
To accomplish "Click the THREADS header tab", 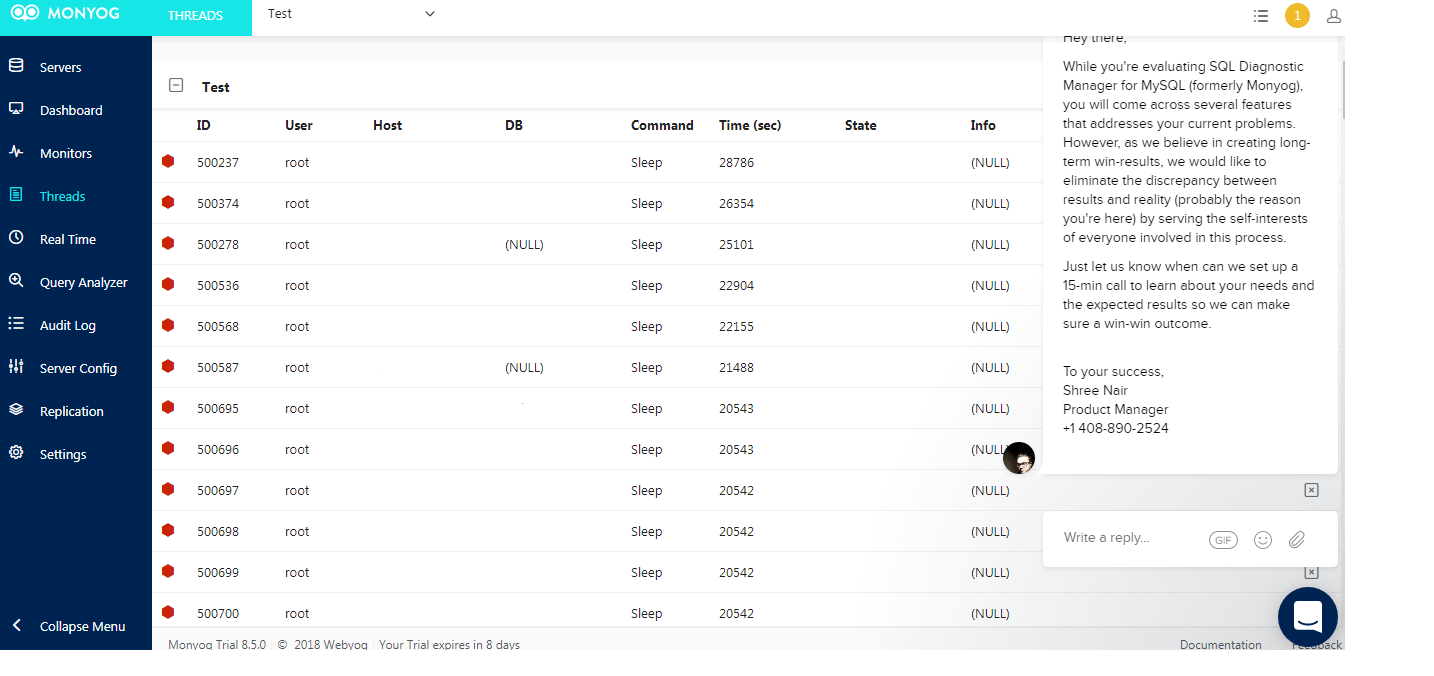I will 195,16.
